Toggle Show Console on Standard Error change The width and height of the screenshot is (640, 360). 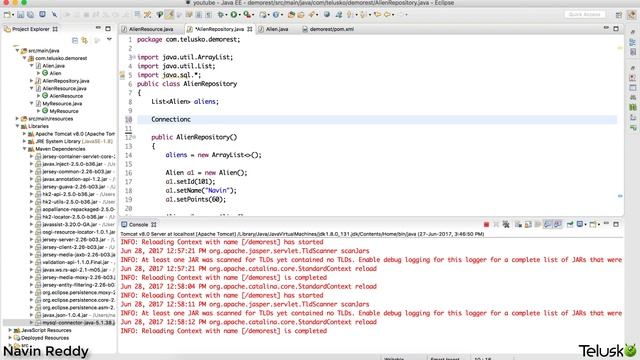(558, 224)
